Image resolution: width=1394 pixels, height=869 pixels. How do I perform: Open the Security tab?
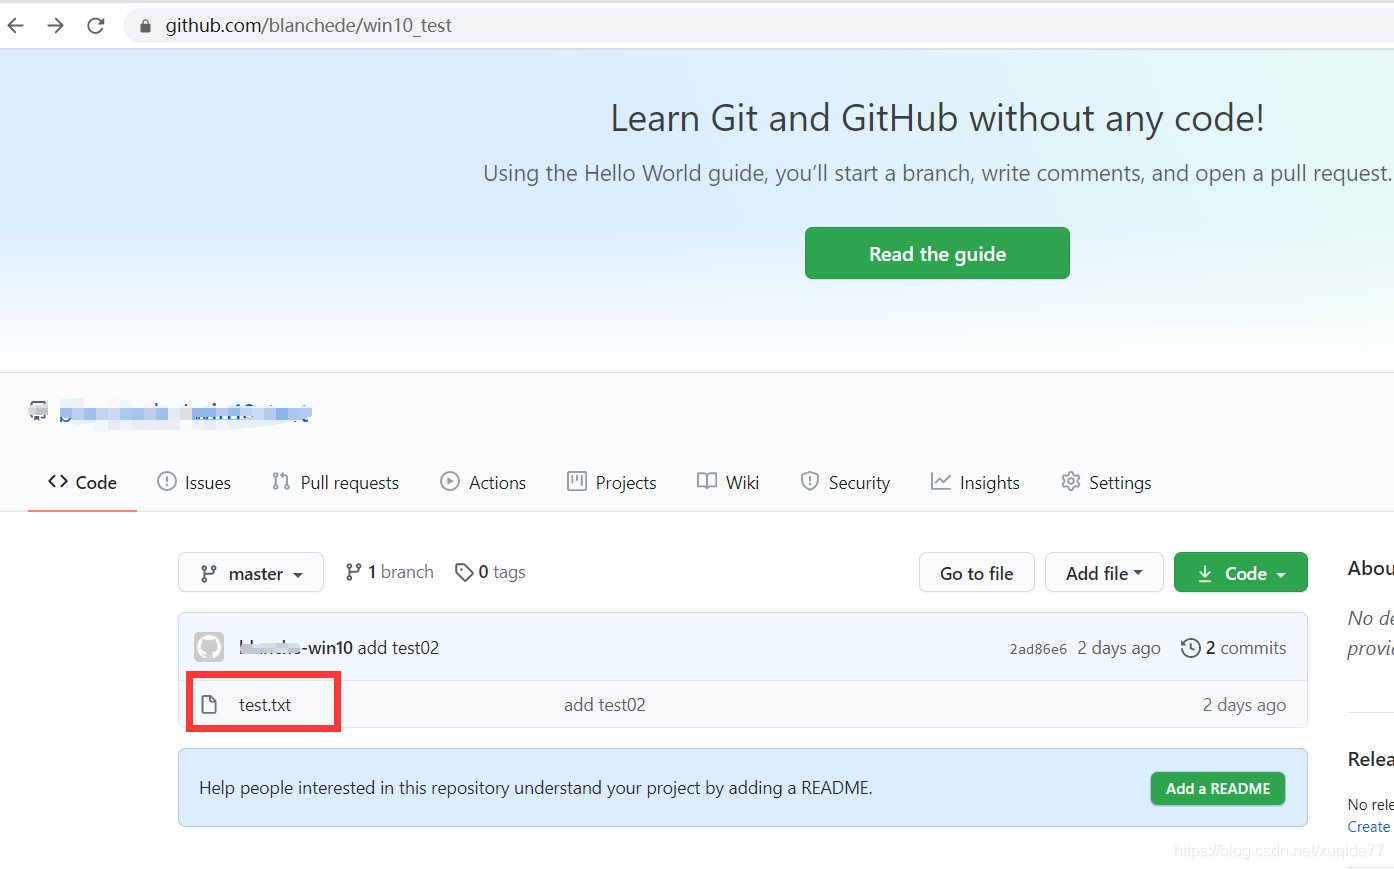click(845, 482)
